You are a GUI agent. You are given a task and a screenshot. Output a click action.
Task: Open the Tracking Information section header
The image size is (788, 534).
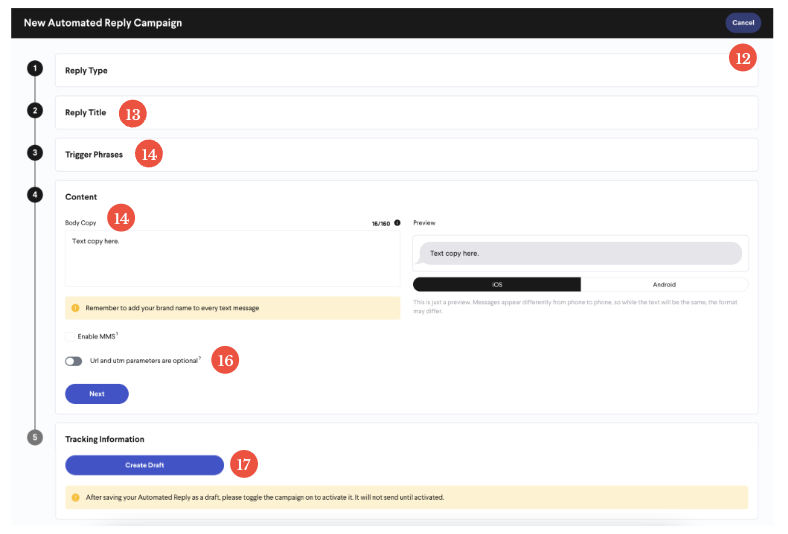click(x=105, y=439)
